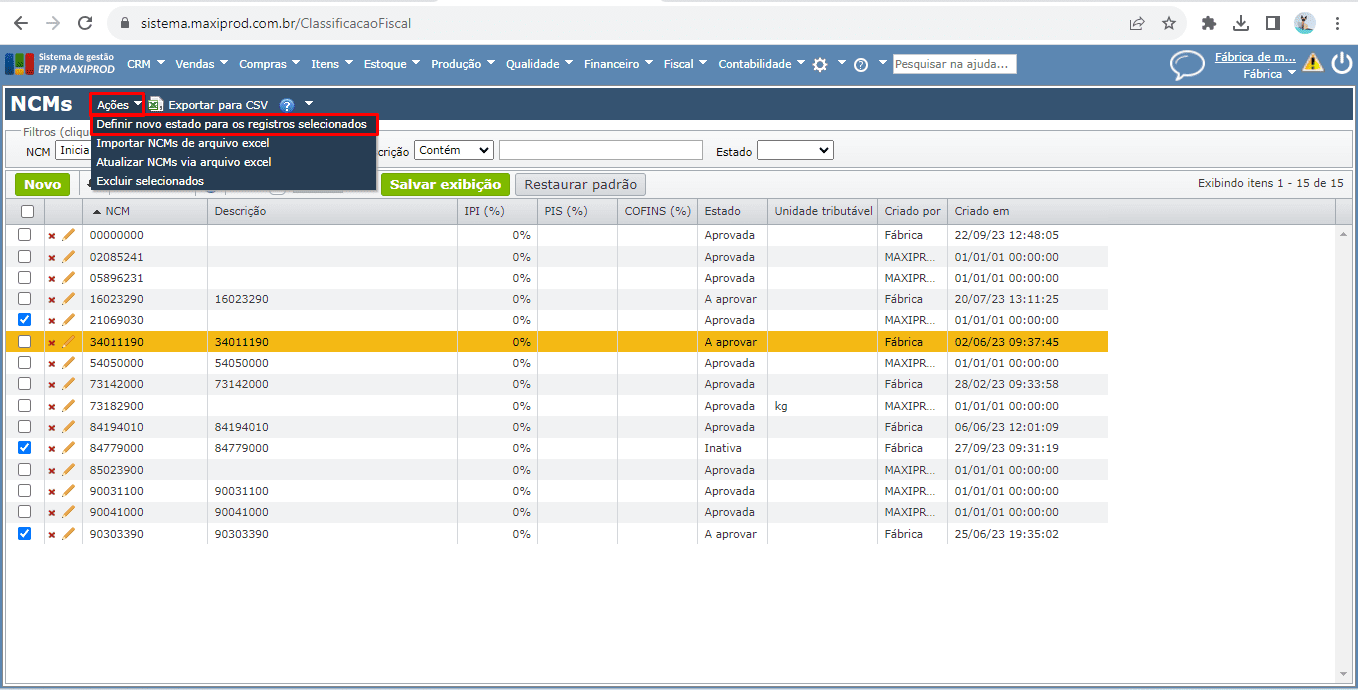
Task: Click Salvar exibição button
Action: (x=445, y=185)
